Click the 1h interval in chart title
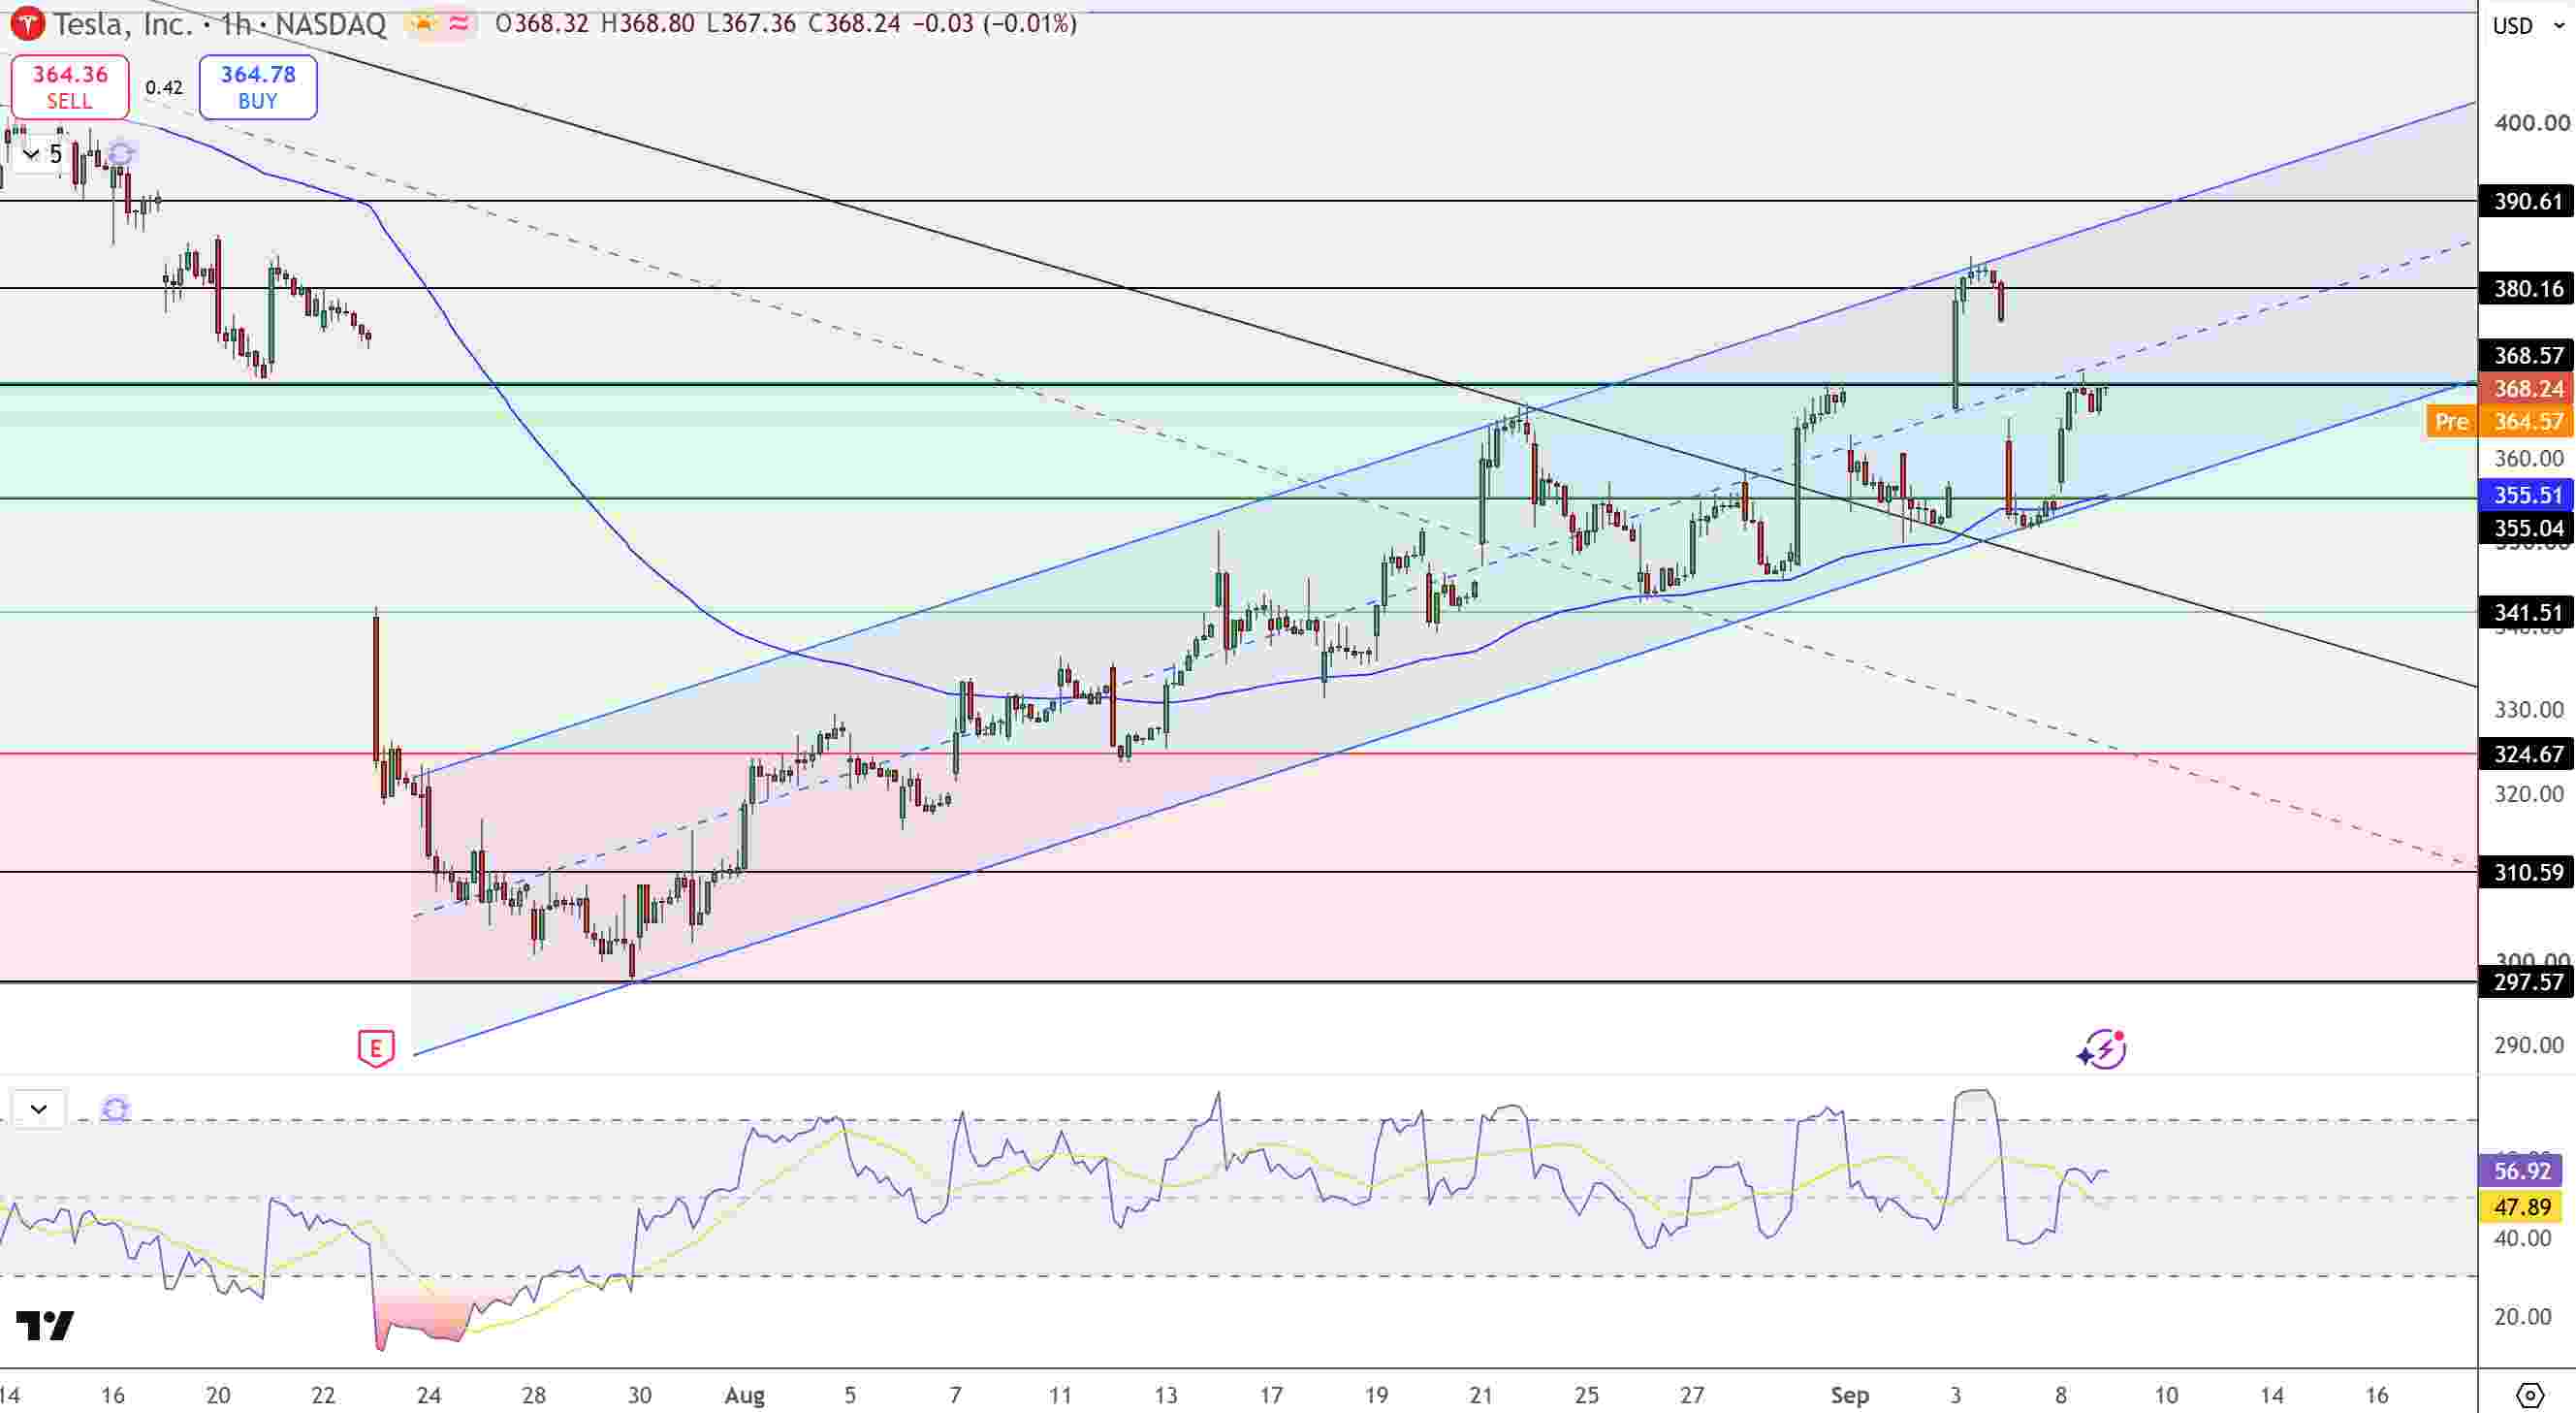 (x=236, y=24)
